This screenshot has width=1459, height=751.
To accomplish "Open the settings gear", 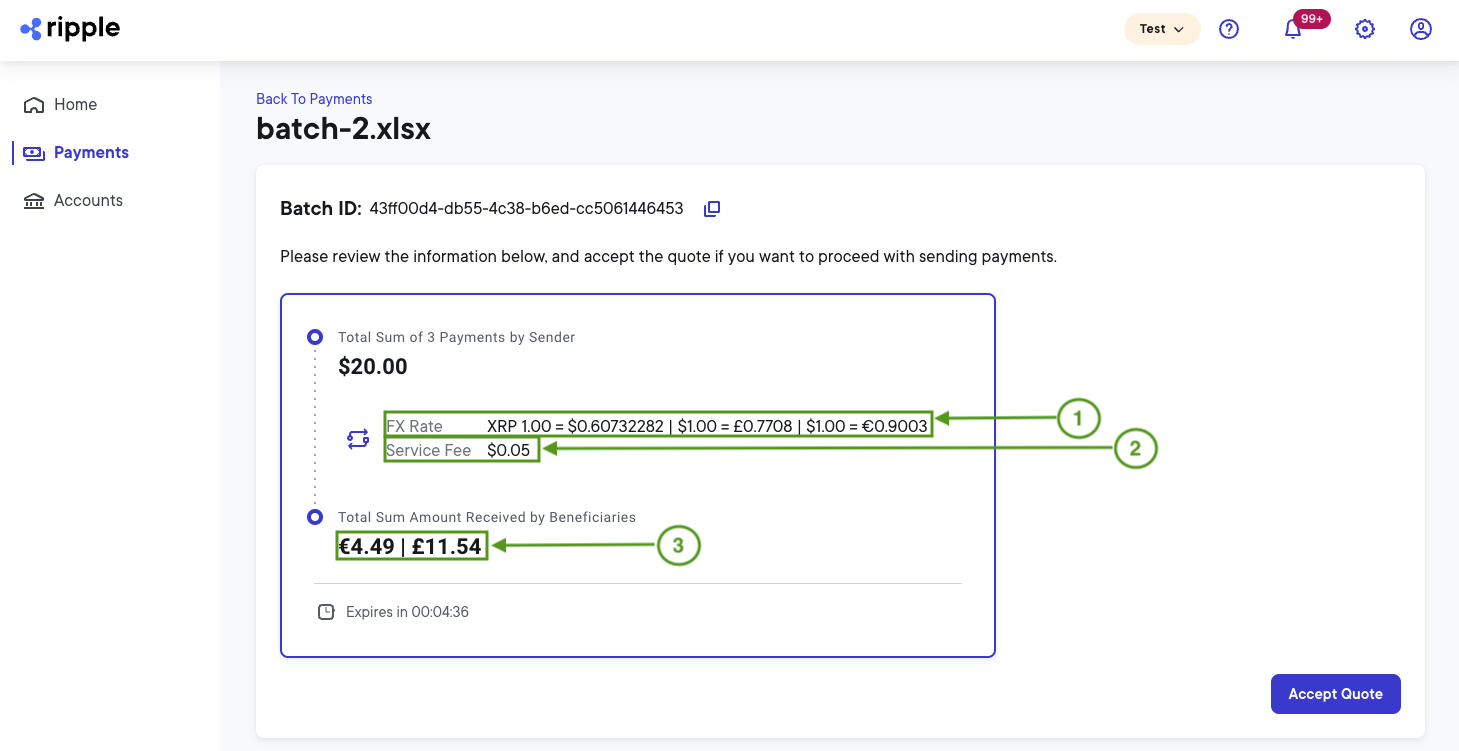I will pyautogui.click(x=1365, y=29).
